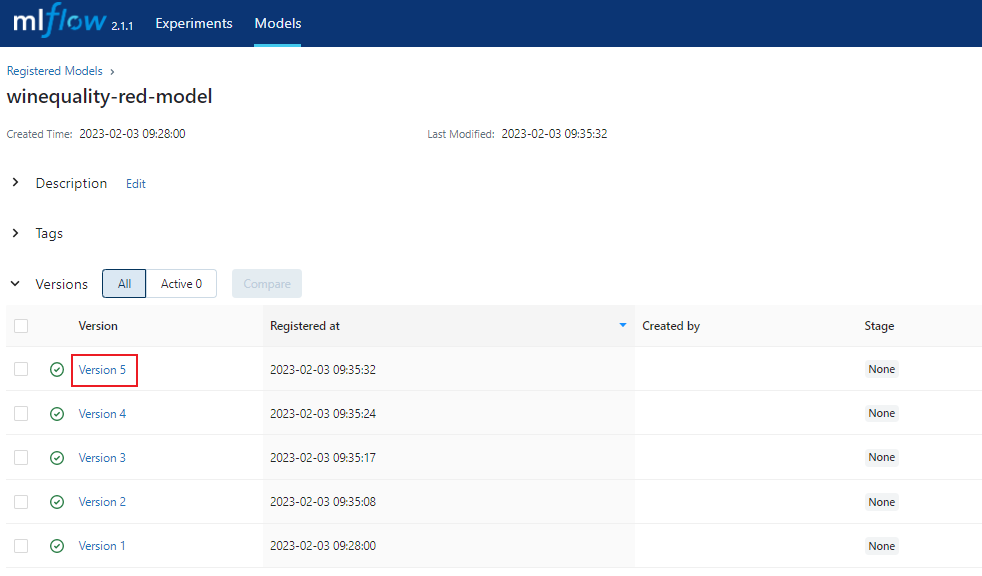Open the Models tab
Screen dimensions: 982x576
(277, 23)
